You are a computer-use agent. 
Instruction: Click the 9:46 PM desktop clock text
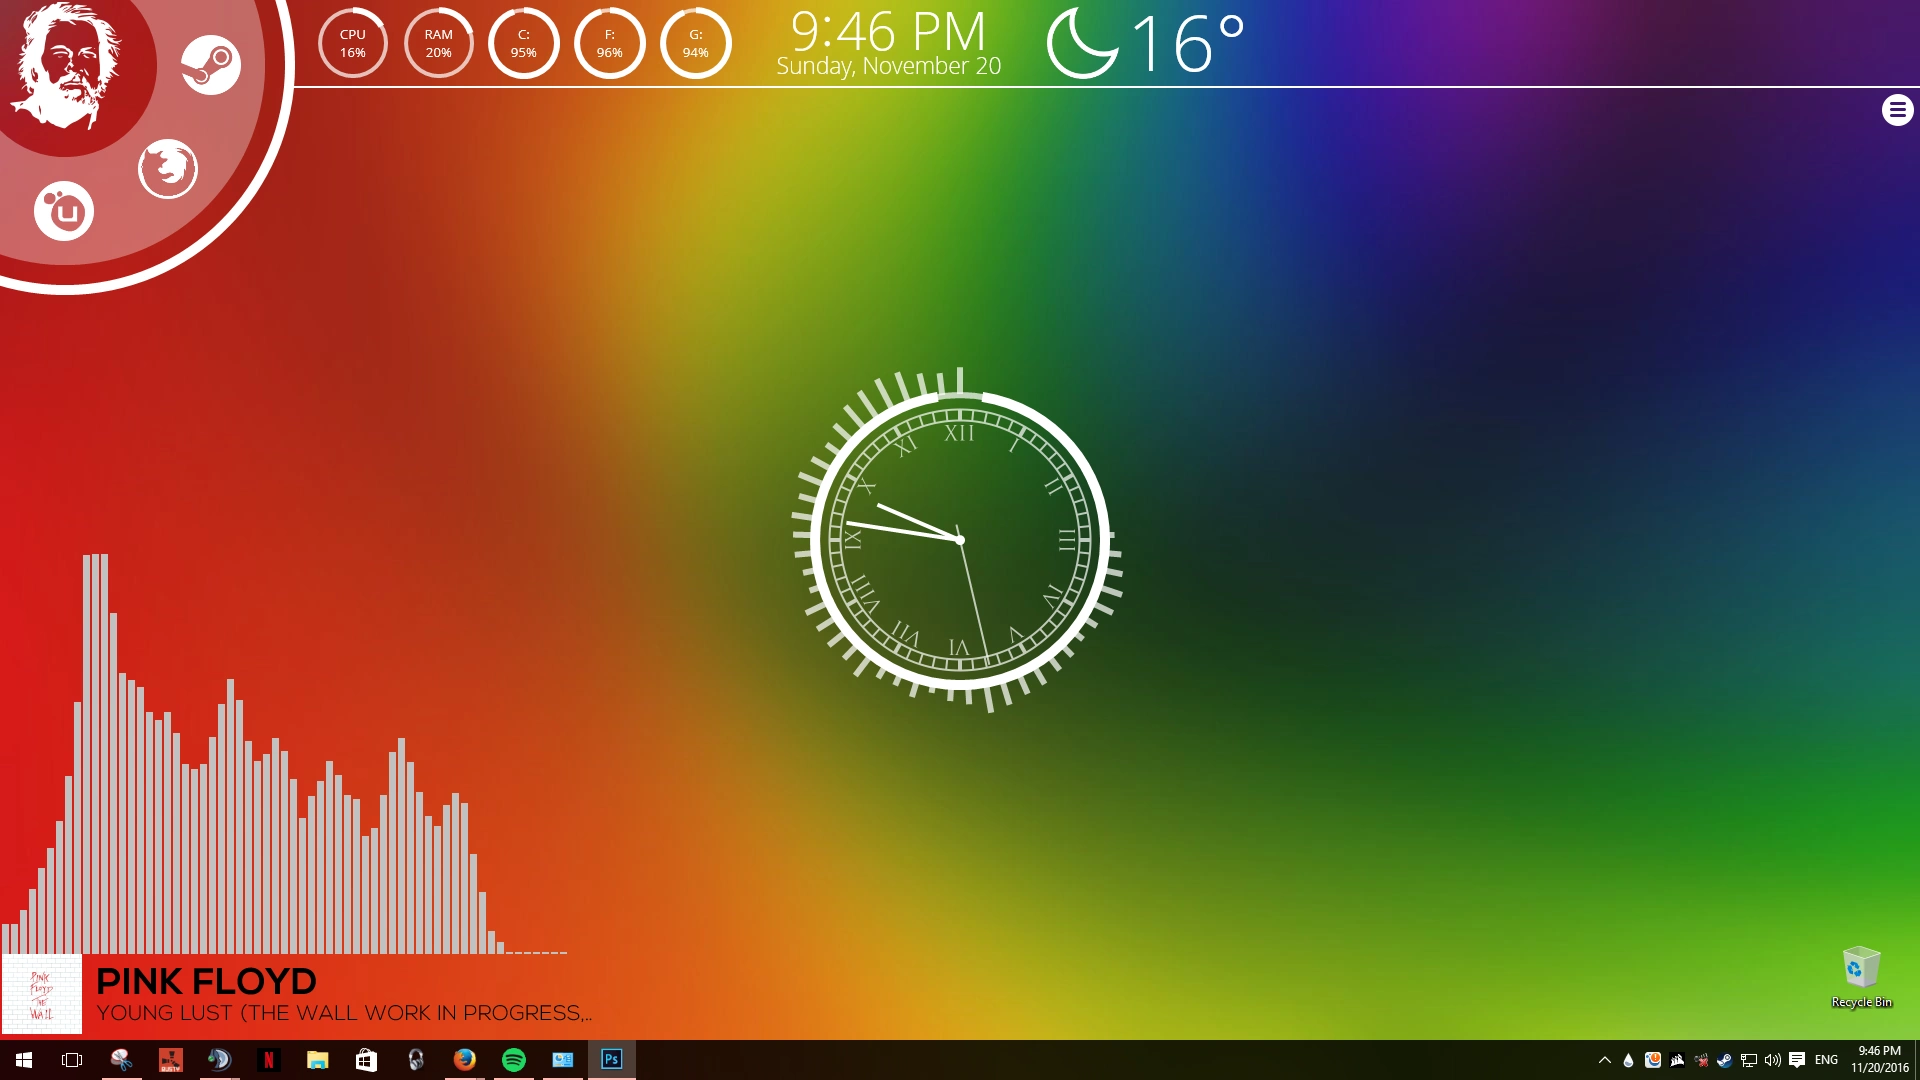click(888, 32)
